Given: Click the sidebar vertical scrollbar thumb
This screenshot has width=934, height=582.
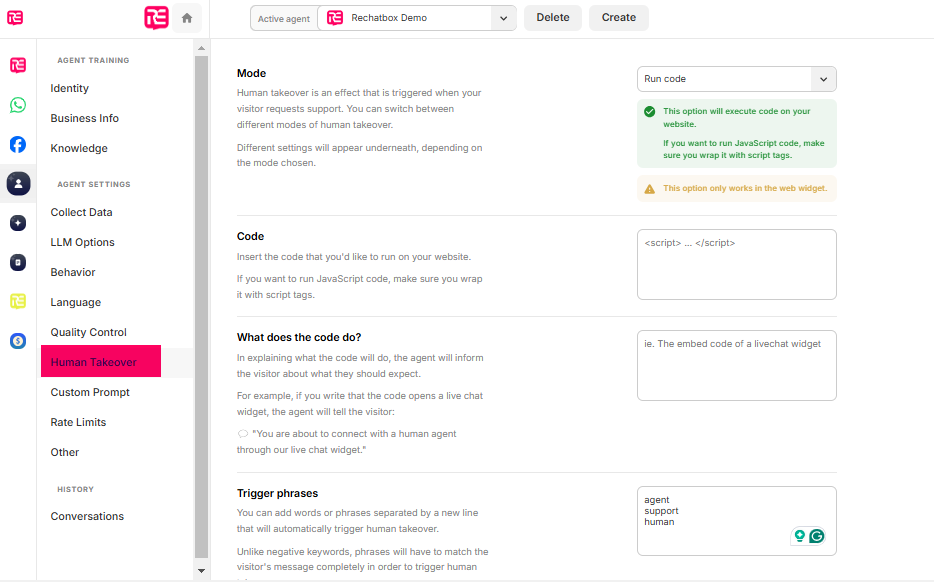Looking at the screenshot, I should [x=201, y=307].
